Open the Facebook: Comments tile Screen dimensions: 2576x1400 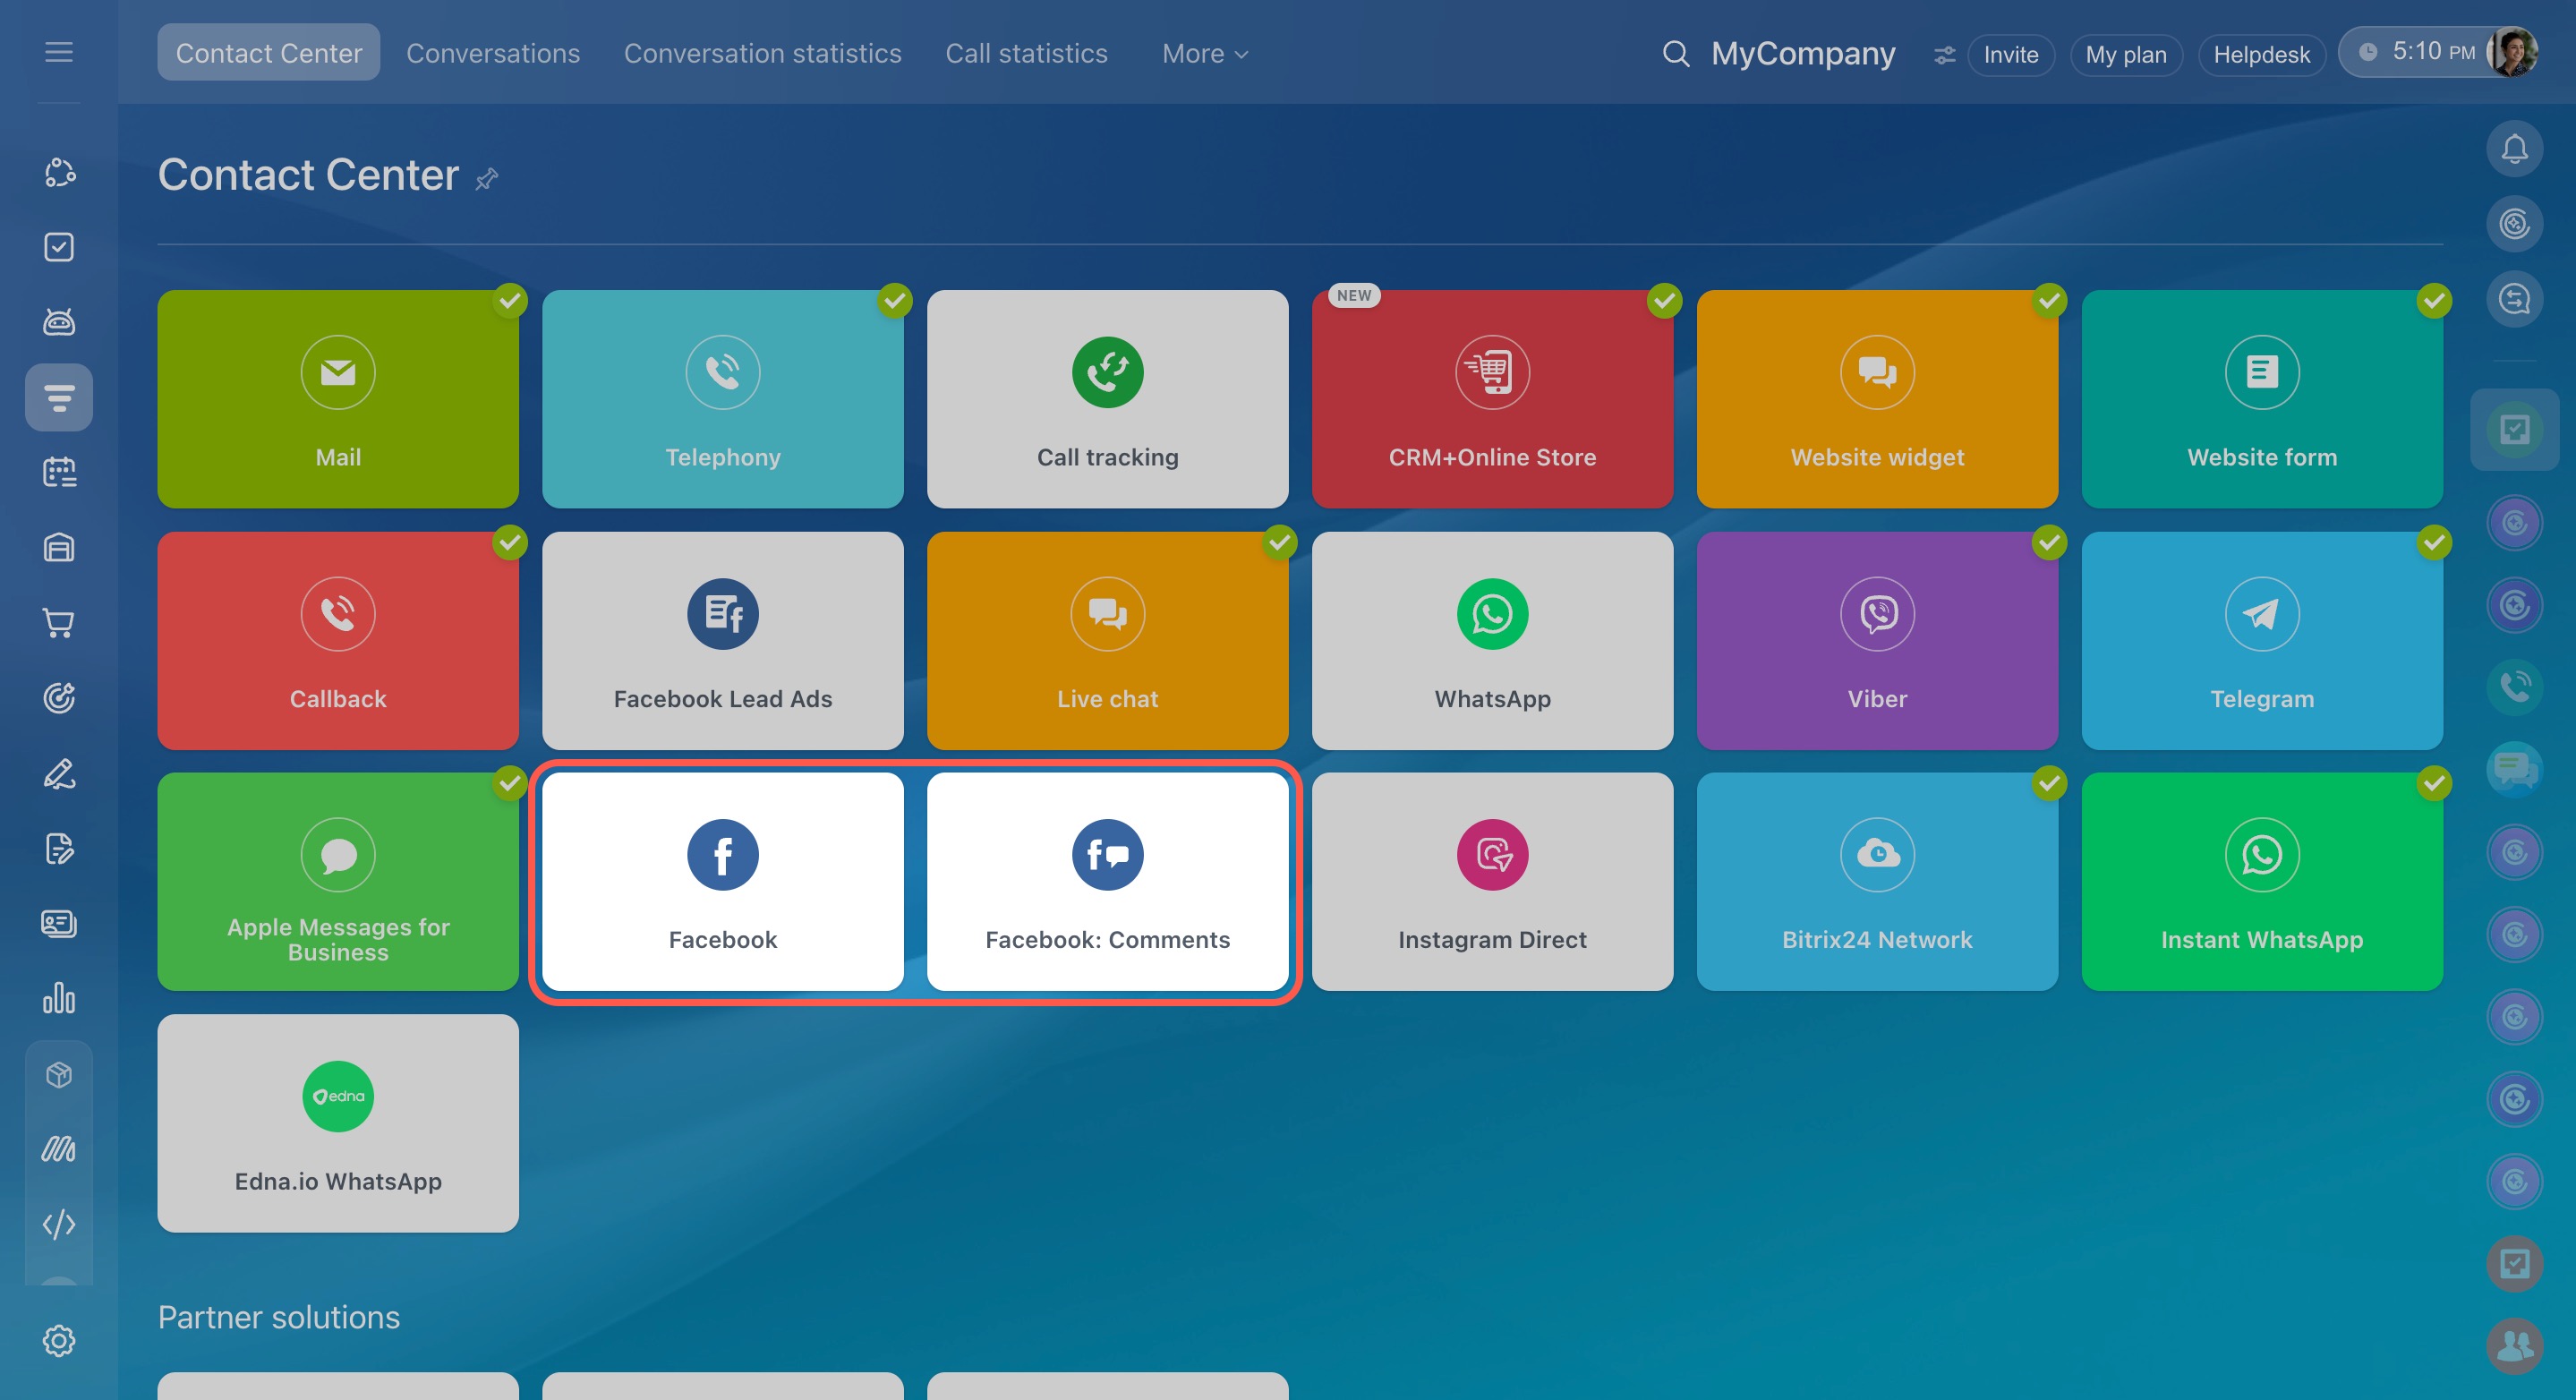point(1107,880)
